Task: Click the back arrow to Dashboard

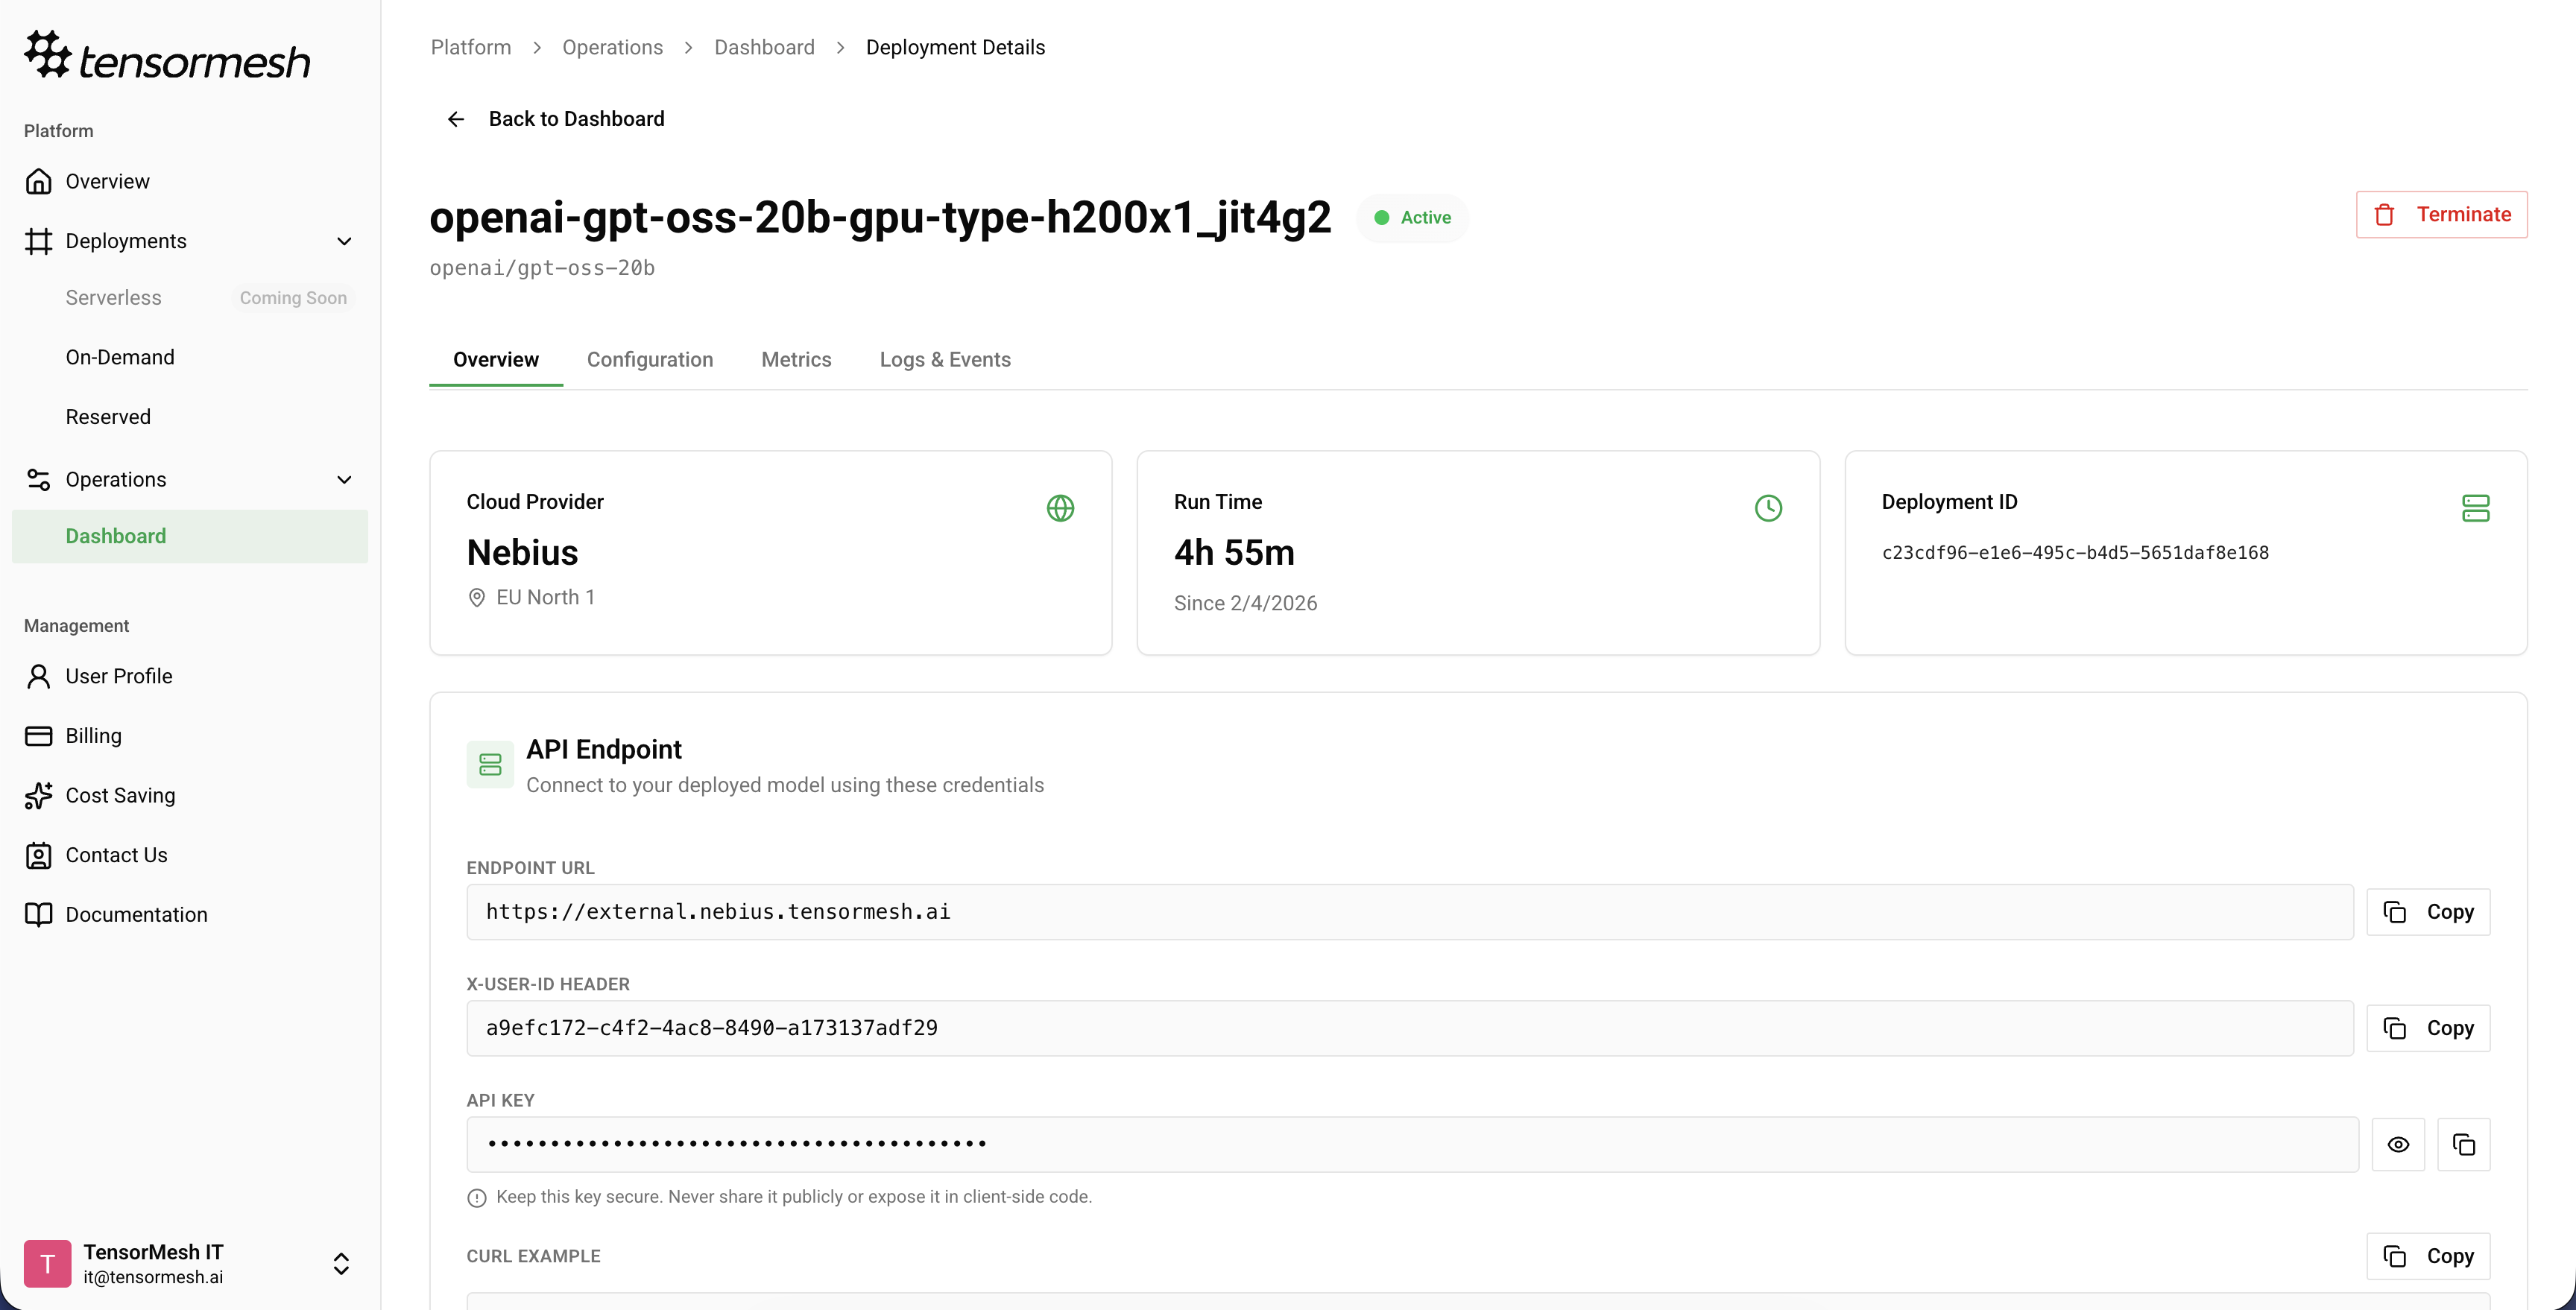Action: [456, 119]
